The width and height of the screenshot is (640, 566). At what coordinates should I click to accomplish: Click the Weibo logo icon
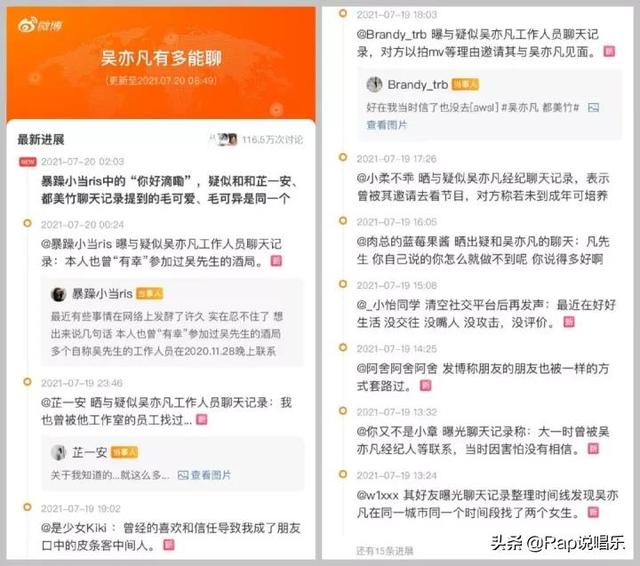[x=40, y=25]
